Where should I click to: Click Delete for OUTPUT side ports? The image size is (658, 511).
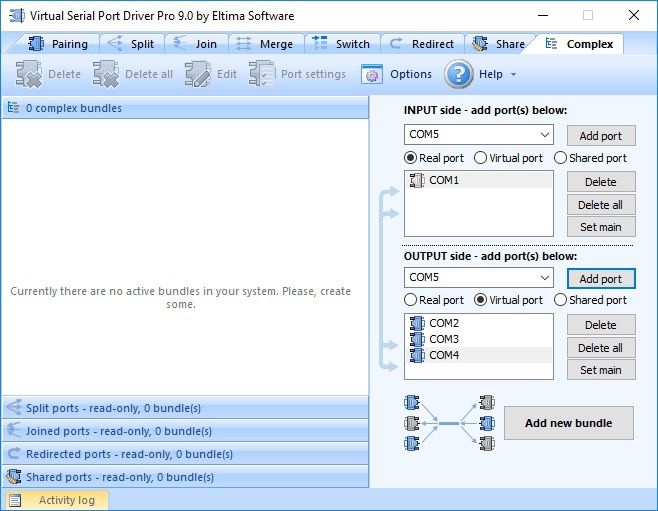click(601, 325)
